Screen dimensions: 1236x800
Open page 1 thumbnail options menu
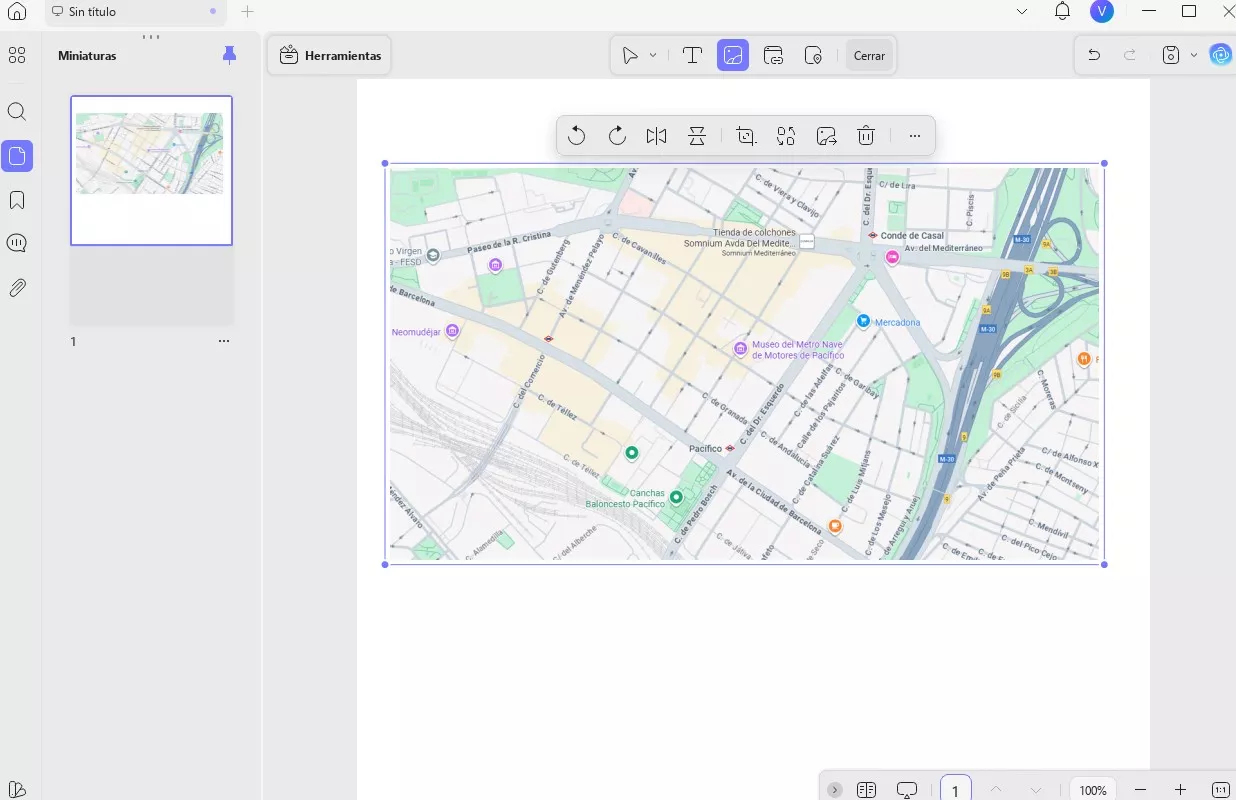pyautogui.click(x=224, y=341)
